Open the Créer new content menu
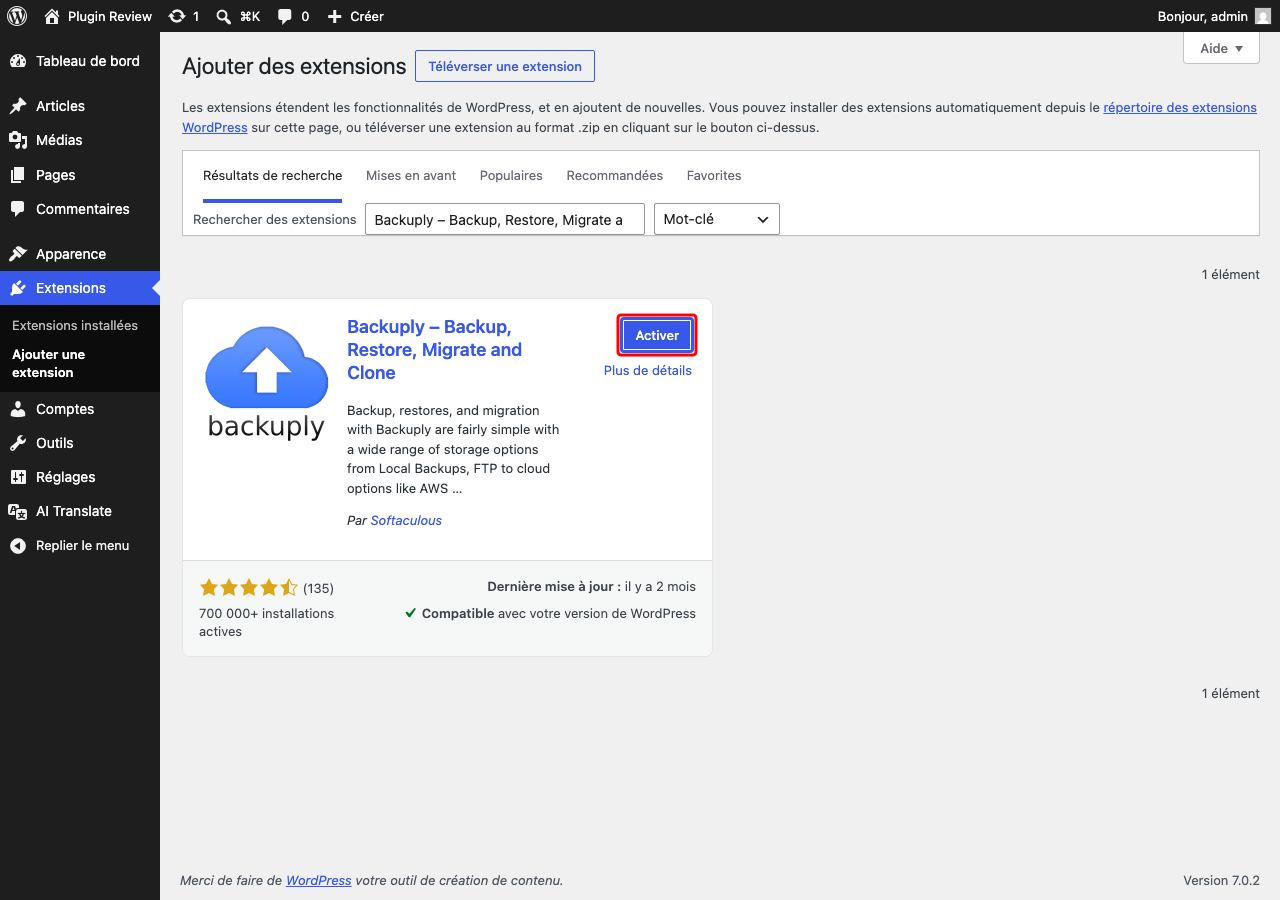1280x900 pixels. (x=355, y=16)
